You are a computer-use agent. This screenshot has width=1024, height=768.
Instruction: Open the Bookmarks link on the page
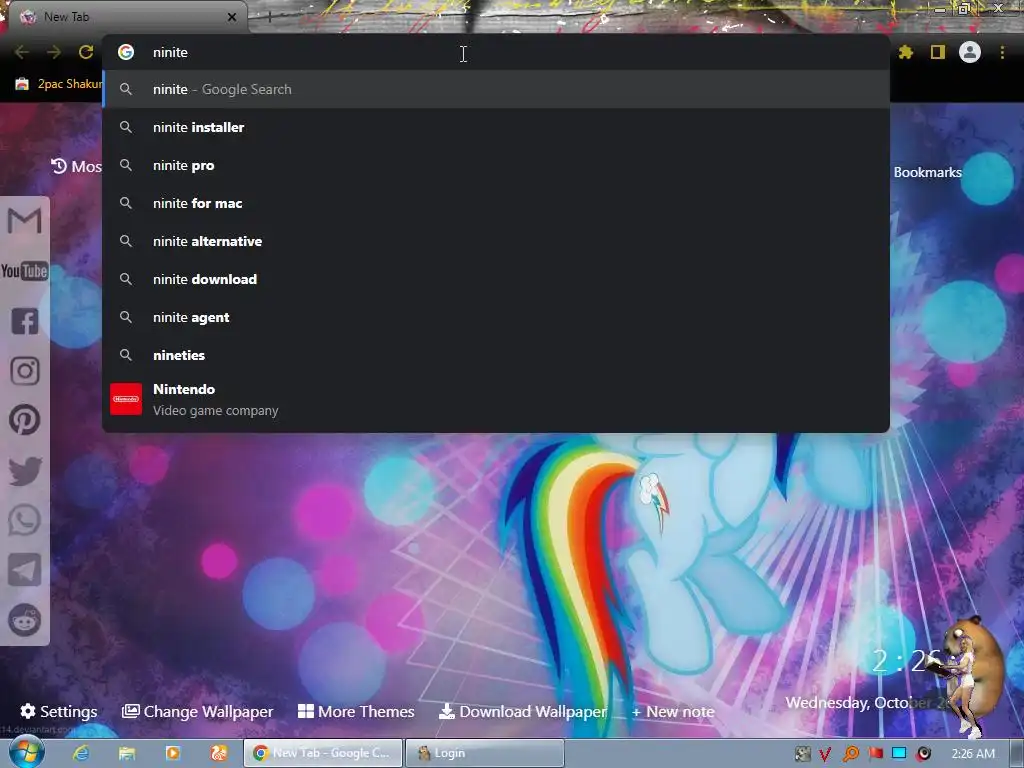click(x=927, y=172)
